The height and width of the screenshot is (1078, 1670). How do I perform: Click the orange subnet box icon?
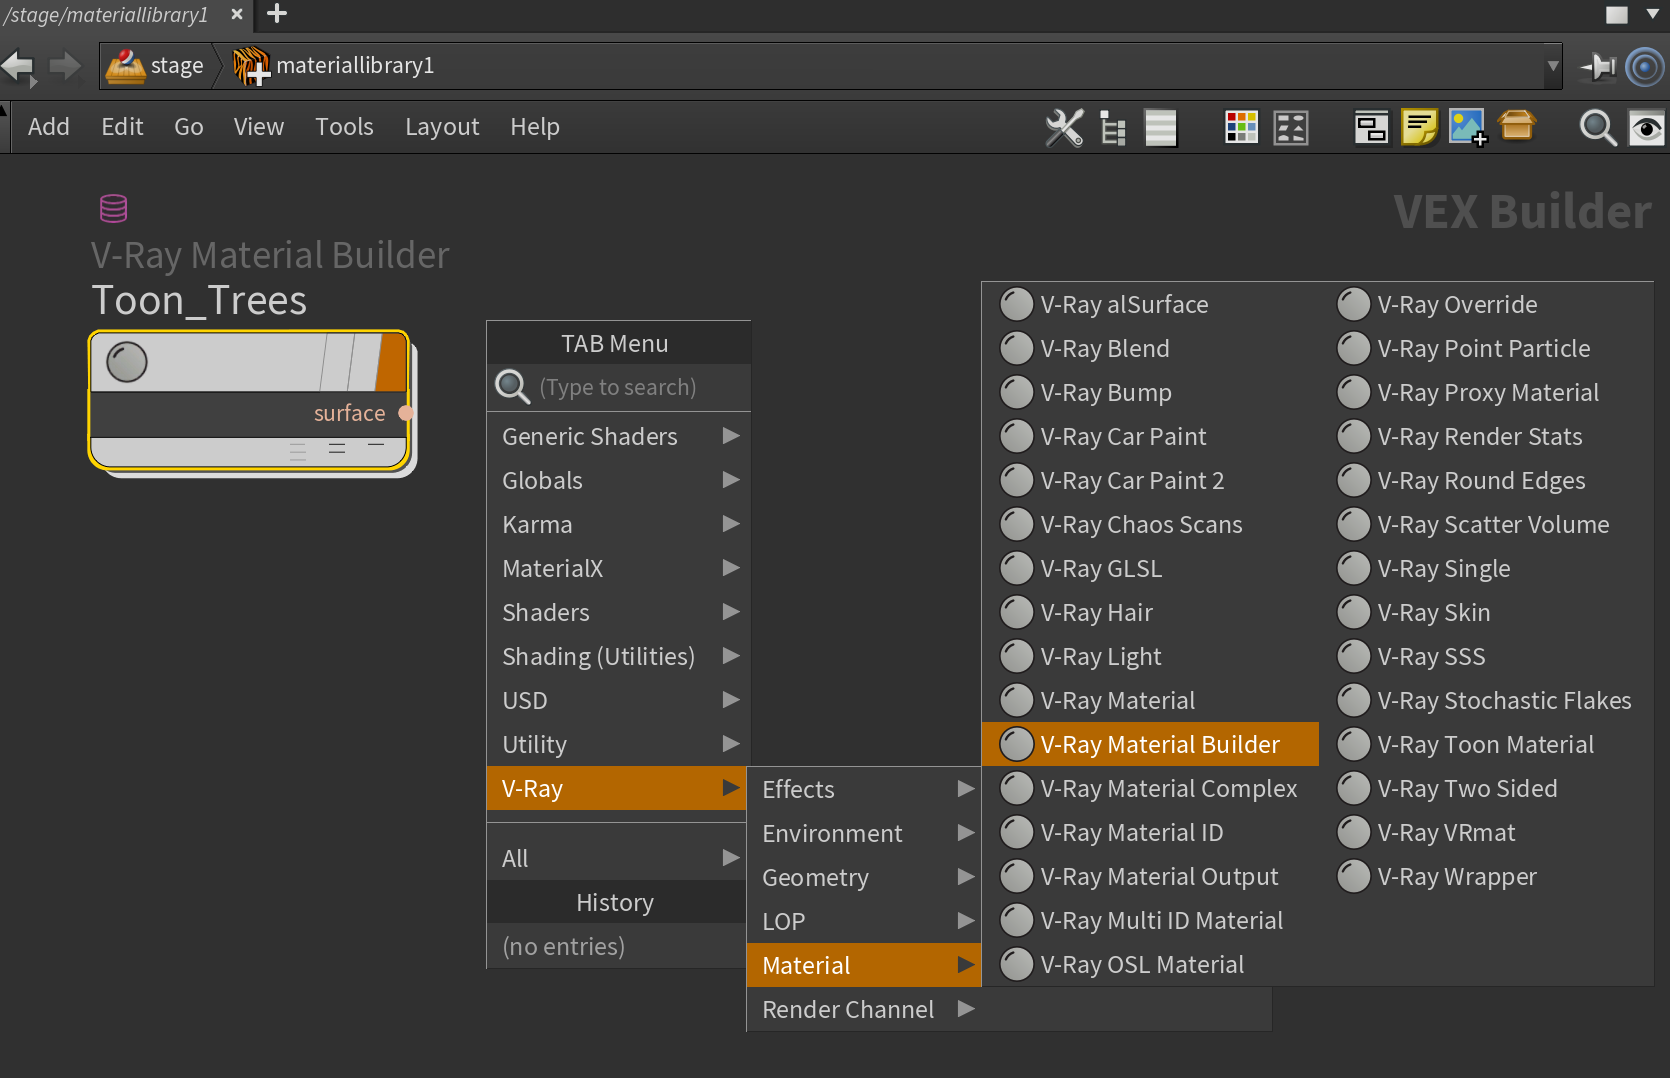click(1517, 126)
